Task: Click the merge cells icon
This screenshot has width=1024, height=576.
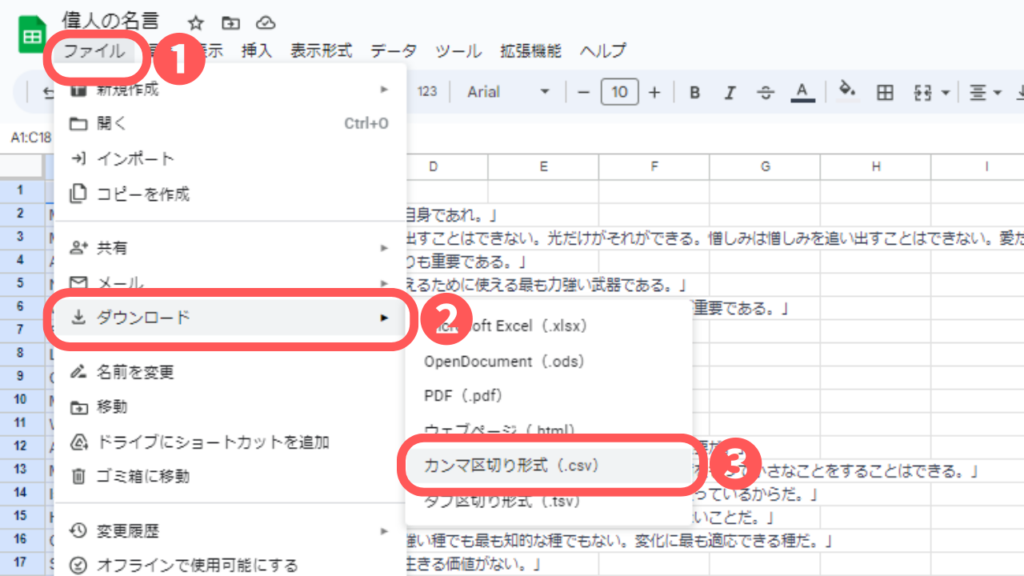Action: [x=922, y=92]
